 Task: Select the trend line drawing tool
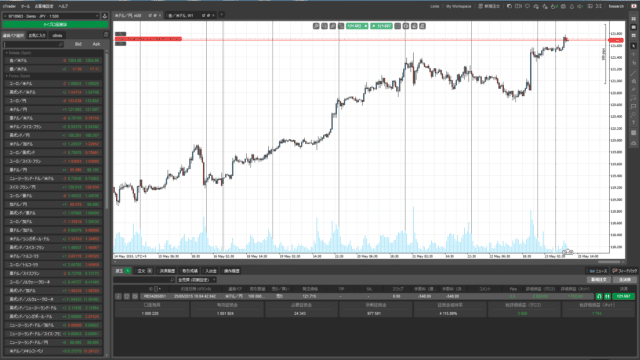point(633,73)
